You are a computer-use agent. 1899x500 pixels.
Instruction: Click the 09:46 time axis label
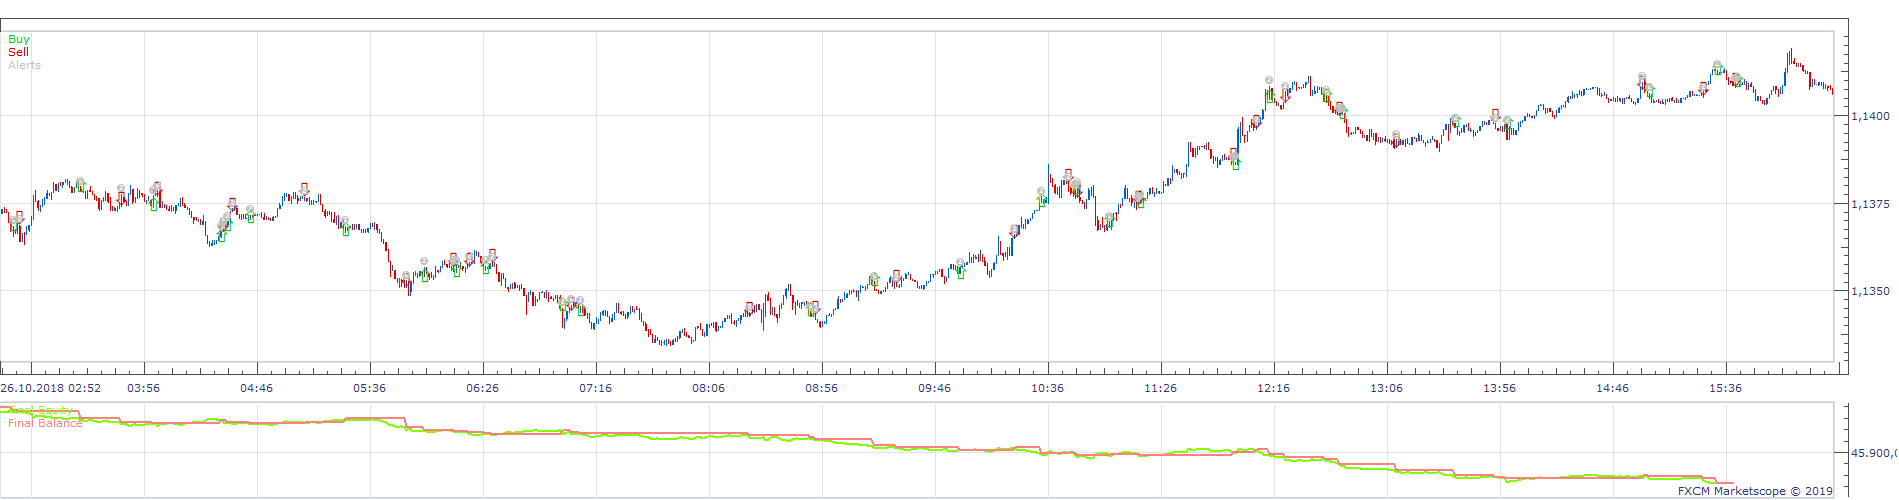tap(934, 388)
